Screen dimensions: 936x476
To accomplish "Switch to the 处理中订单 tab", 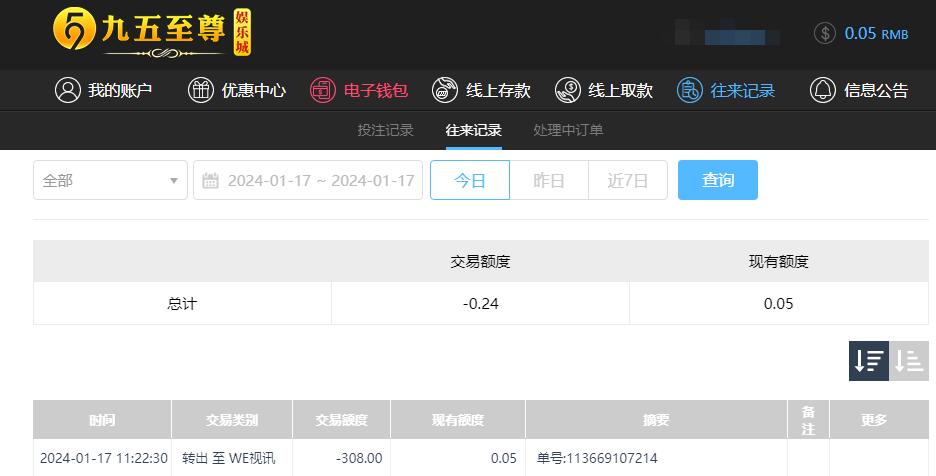I will pyautogui.click(x=568, y=130).
